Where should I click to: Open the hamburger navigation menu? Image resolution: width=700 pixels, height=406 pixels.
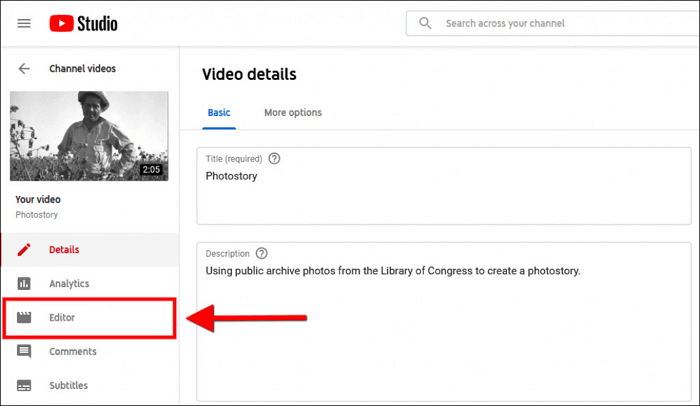click(24, 23)
